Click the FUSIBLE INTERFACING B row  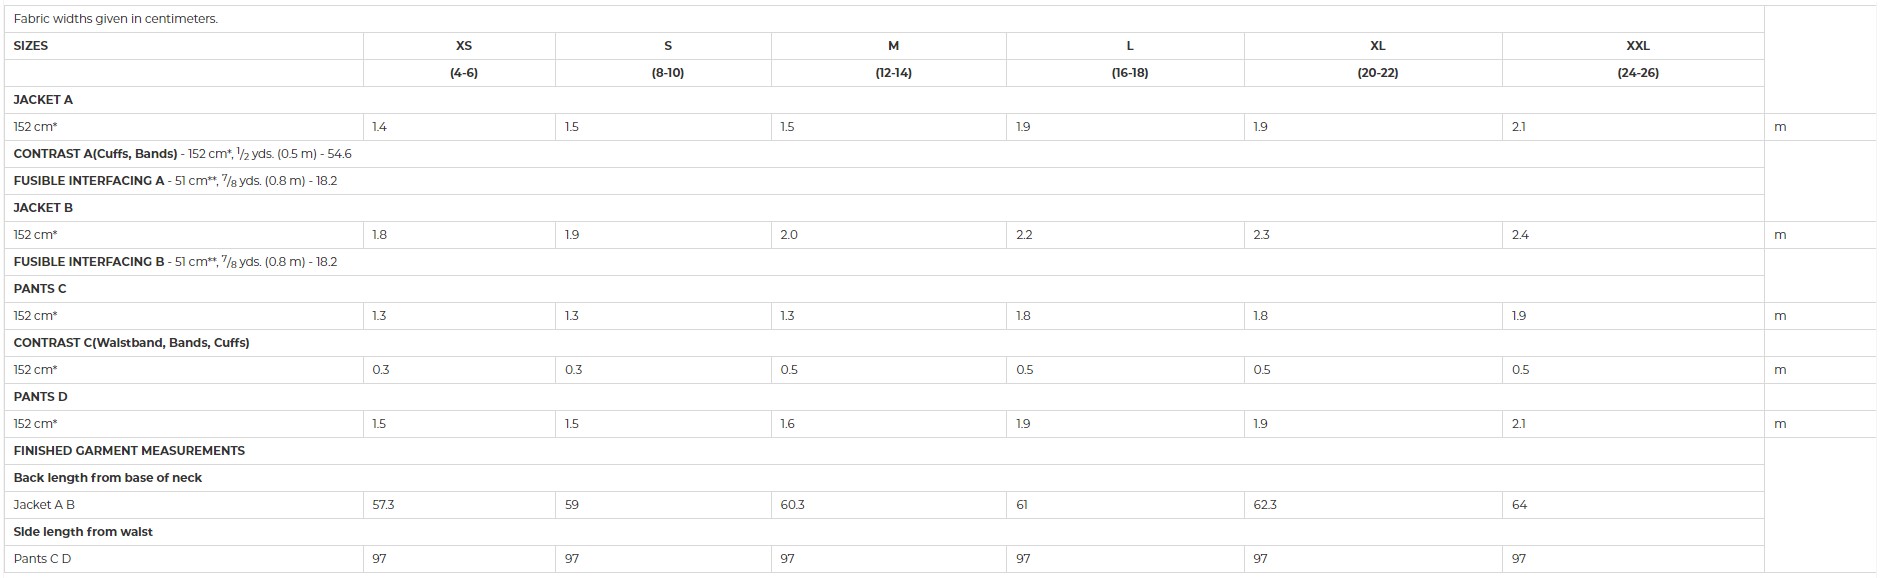pyautogui.click(x=884, y=262)
